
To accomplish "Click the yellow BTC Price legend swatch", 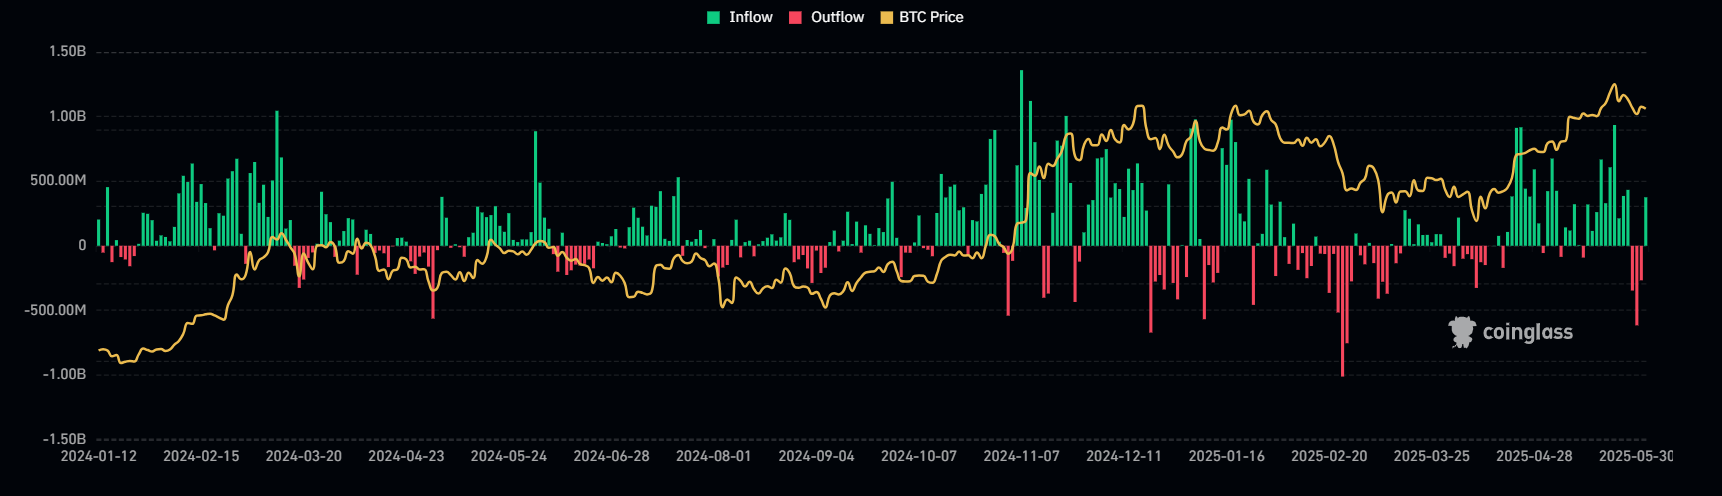I will coord(887,17).
